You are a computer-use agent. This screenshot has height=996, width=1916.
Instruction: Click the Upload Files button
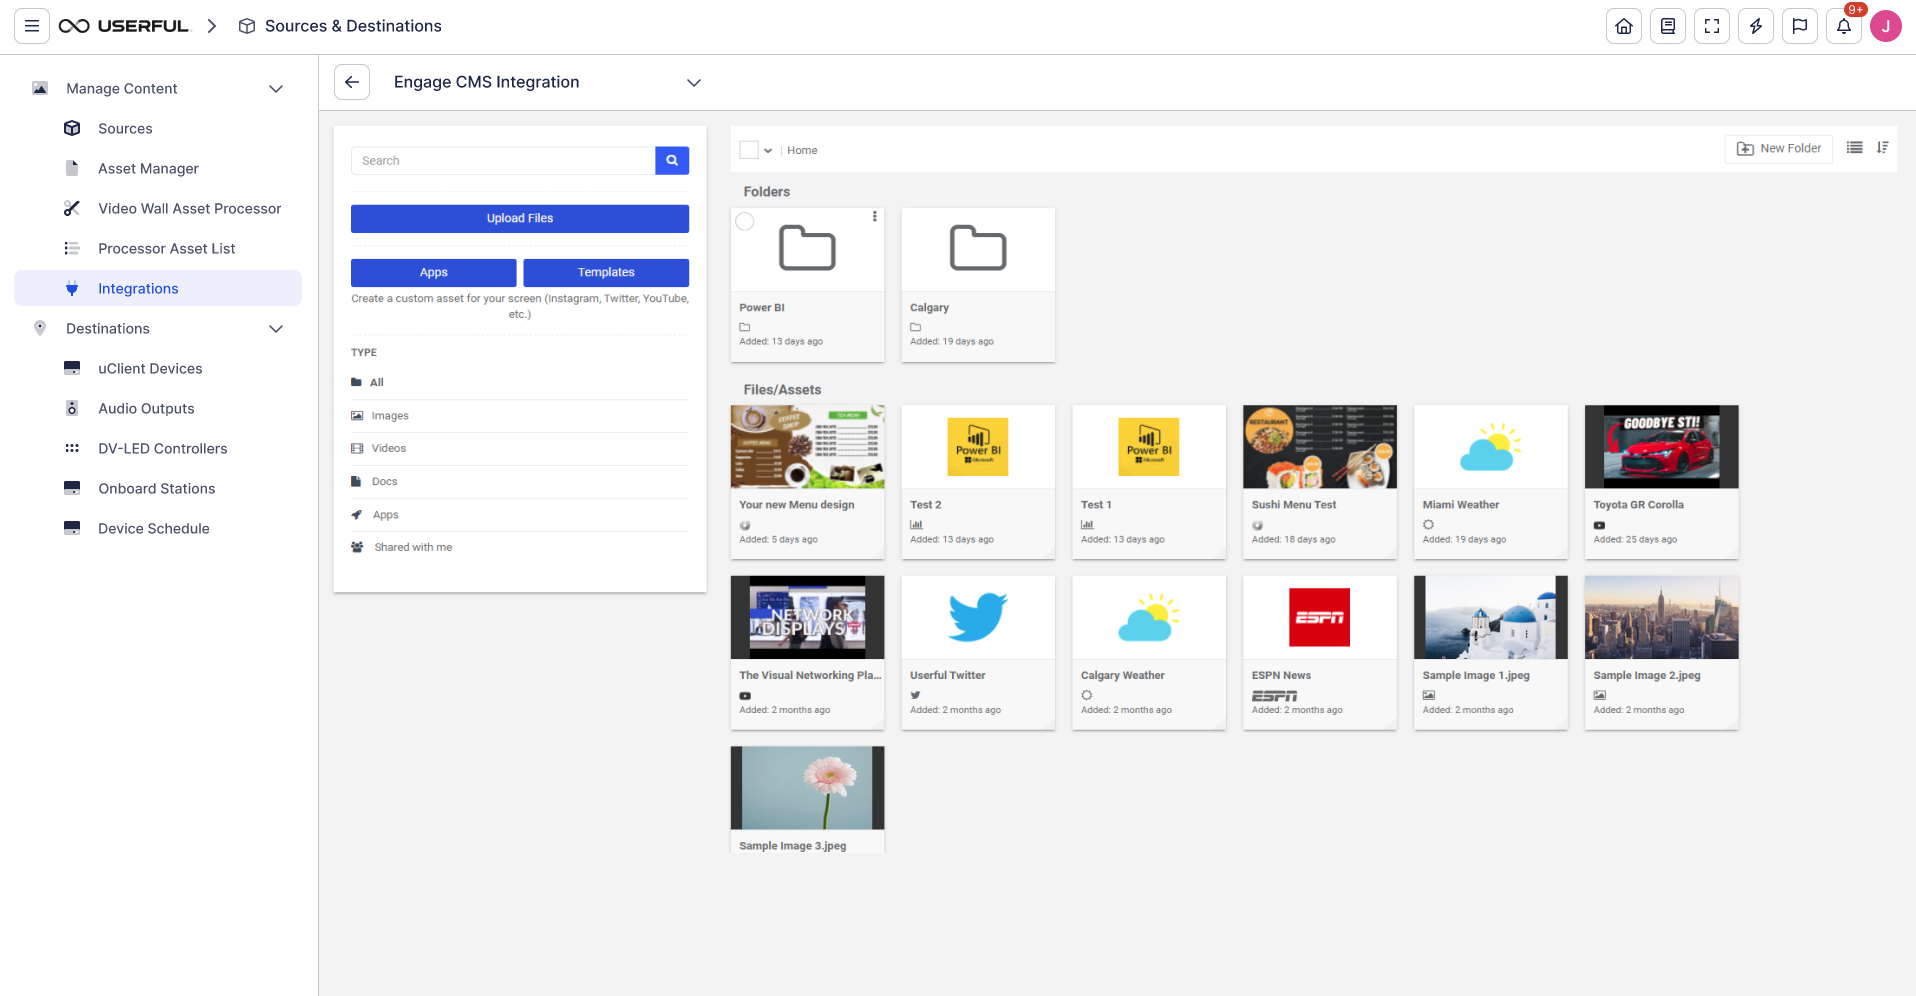tap(519, 218)
